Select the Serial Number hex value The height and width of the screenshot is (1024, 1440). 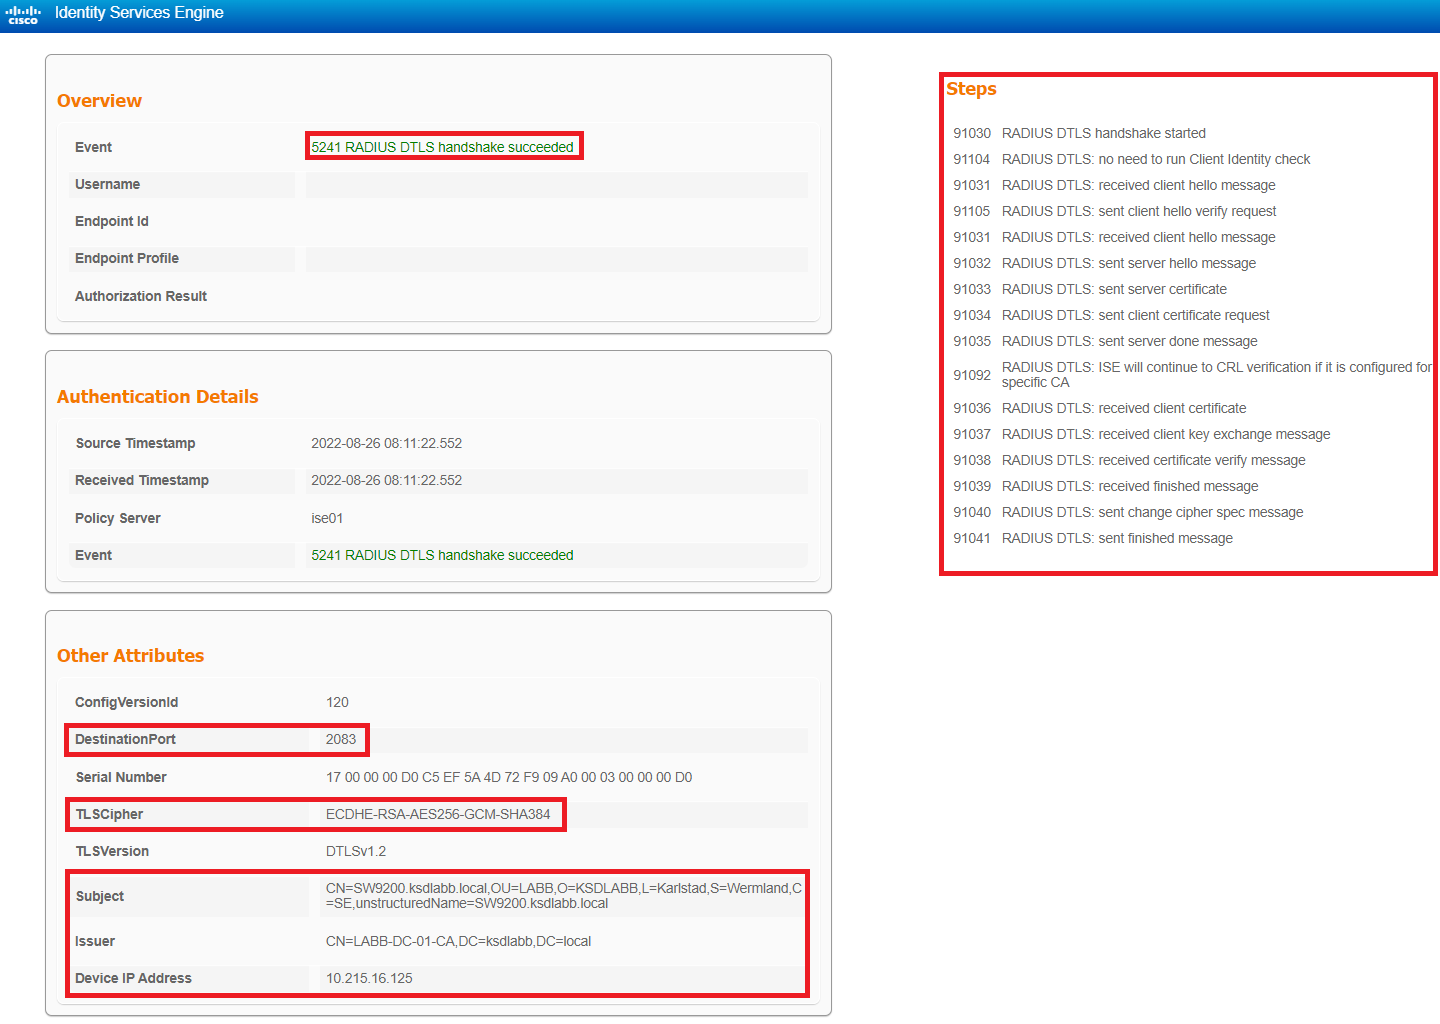509,777
